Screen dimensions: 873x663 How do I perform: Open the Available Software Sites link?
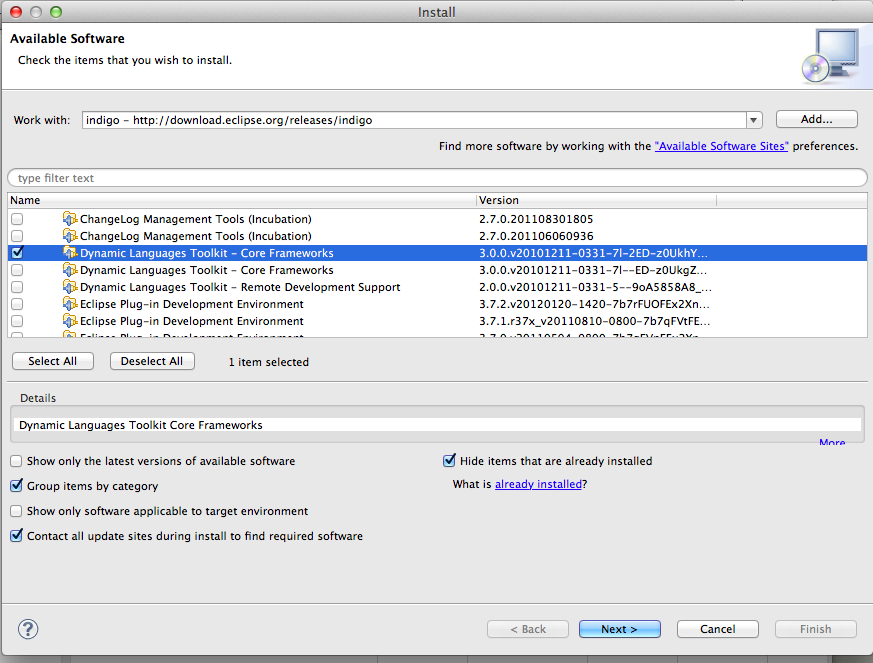tap(722, 146)
